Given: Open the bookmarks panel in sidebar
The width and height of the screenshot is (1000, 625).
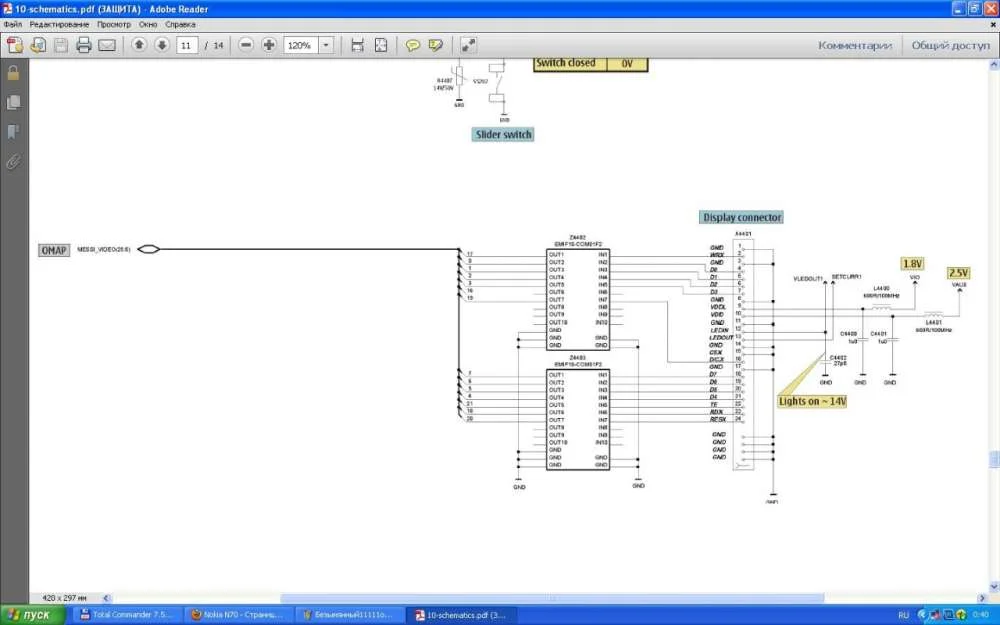Looking at the screenshot, I should 14,131.
